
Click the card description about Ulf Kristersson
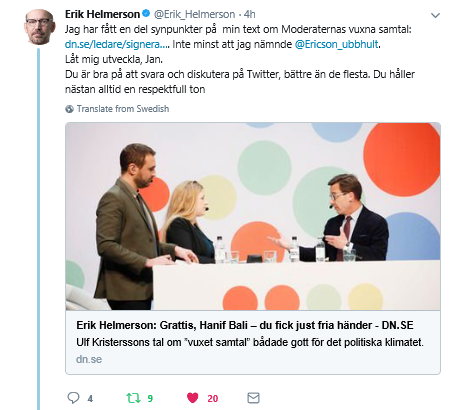click(250, 342)
